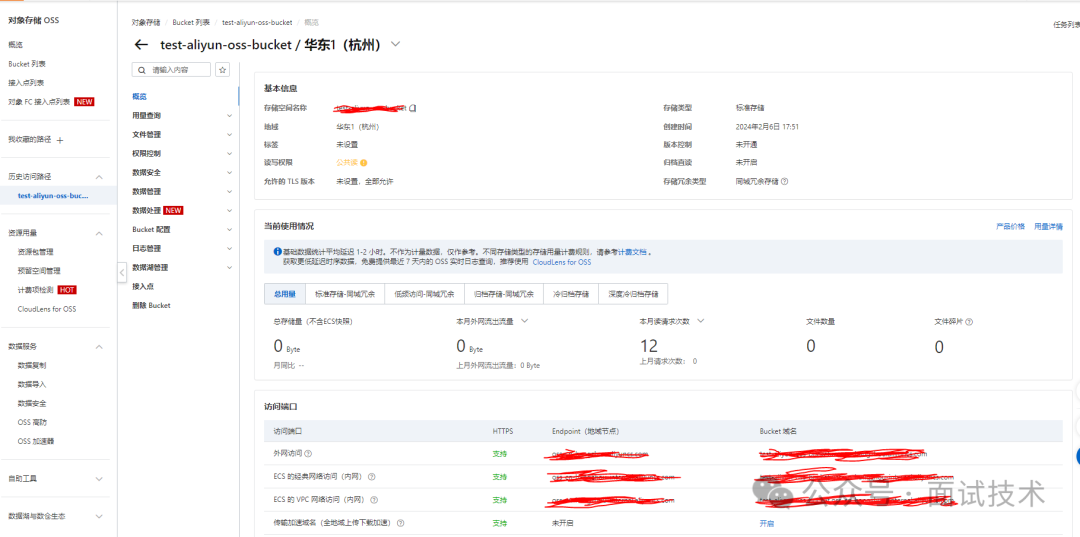This screenshot has width=1080, height=537.
Task: Open 产品价格 link
Action: pos(1010,227)
